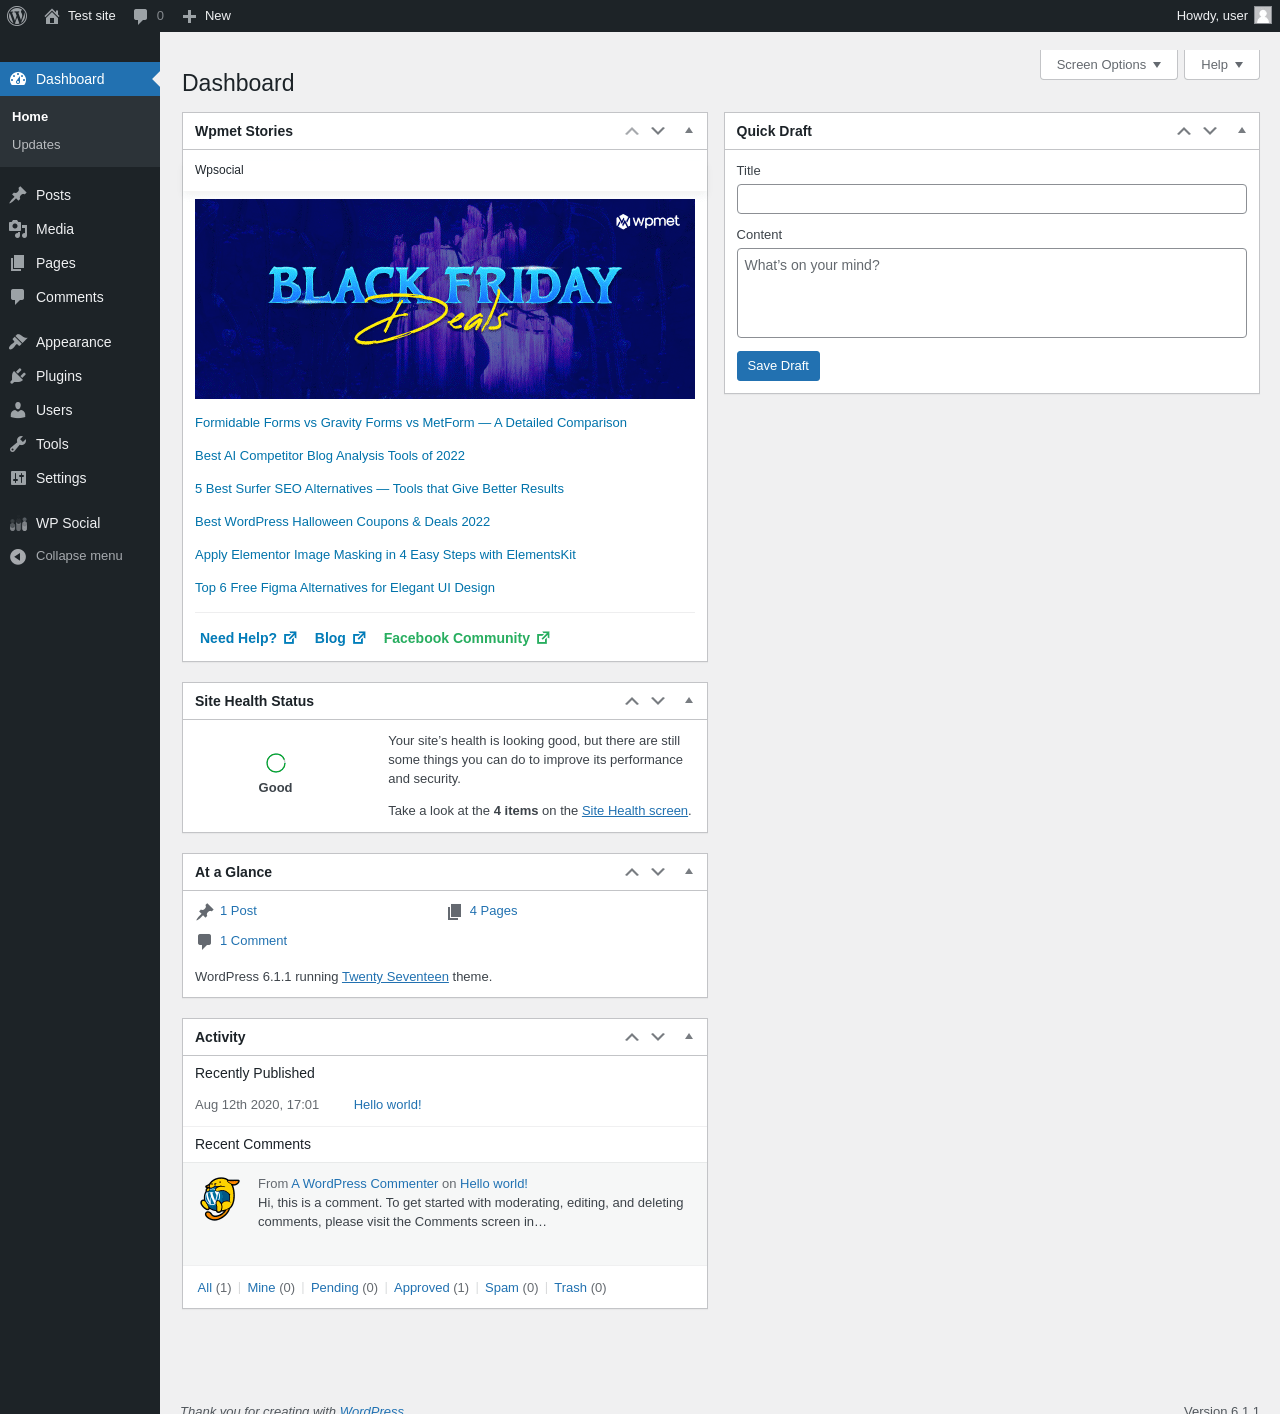1280x1414 pixels.
Task: Click the WordPress logo in the admin bar
Action: pos(17,16)
